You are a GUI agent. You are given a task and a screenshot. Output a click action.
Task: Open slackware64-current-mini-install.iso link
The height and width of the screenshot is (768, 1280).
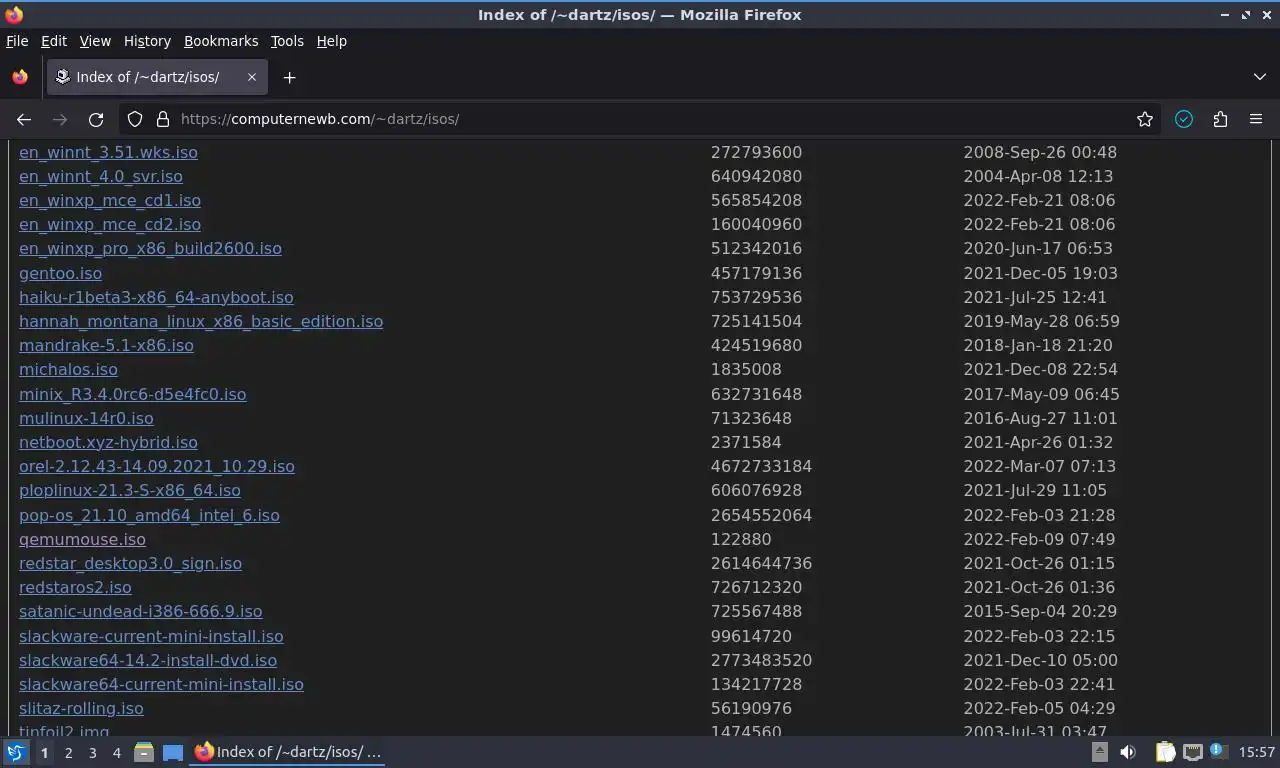click(x=161, y=684)
